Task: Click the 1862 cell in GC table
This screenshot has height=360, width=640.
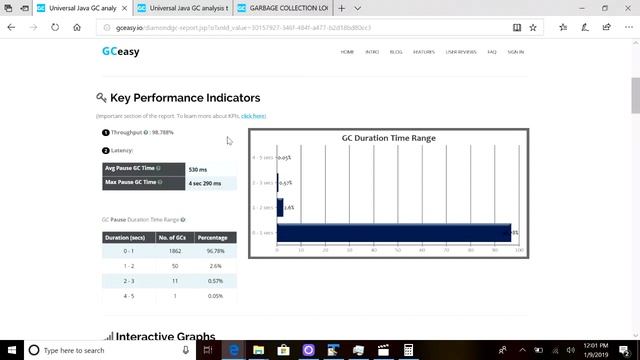Action: pos(175,251)
